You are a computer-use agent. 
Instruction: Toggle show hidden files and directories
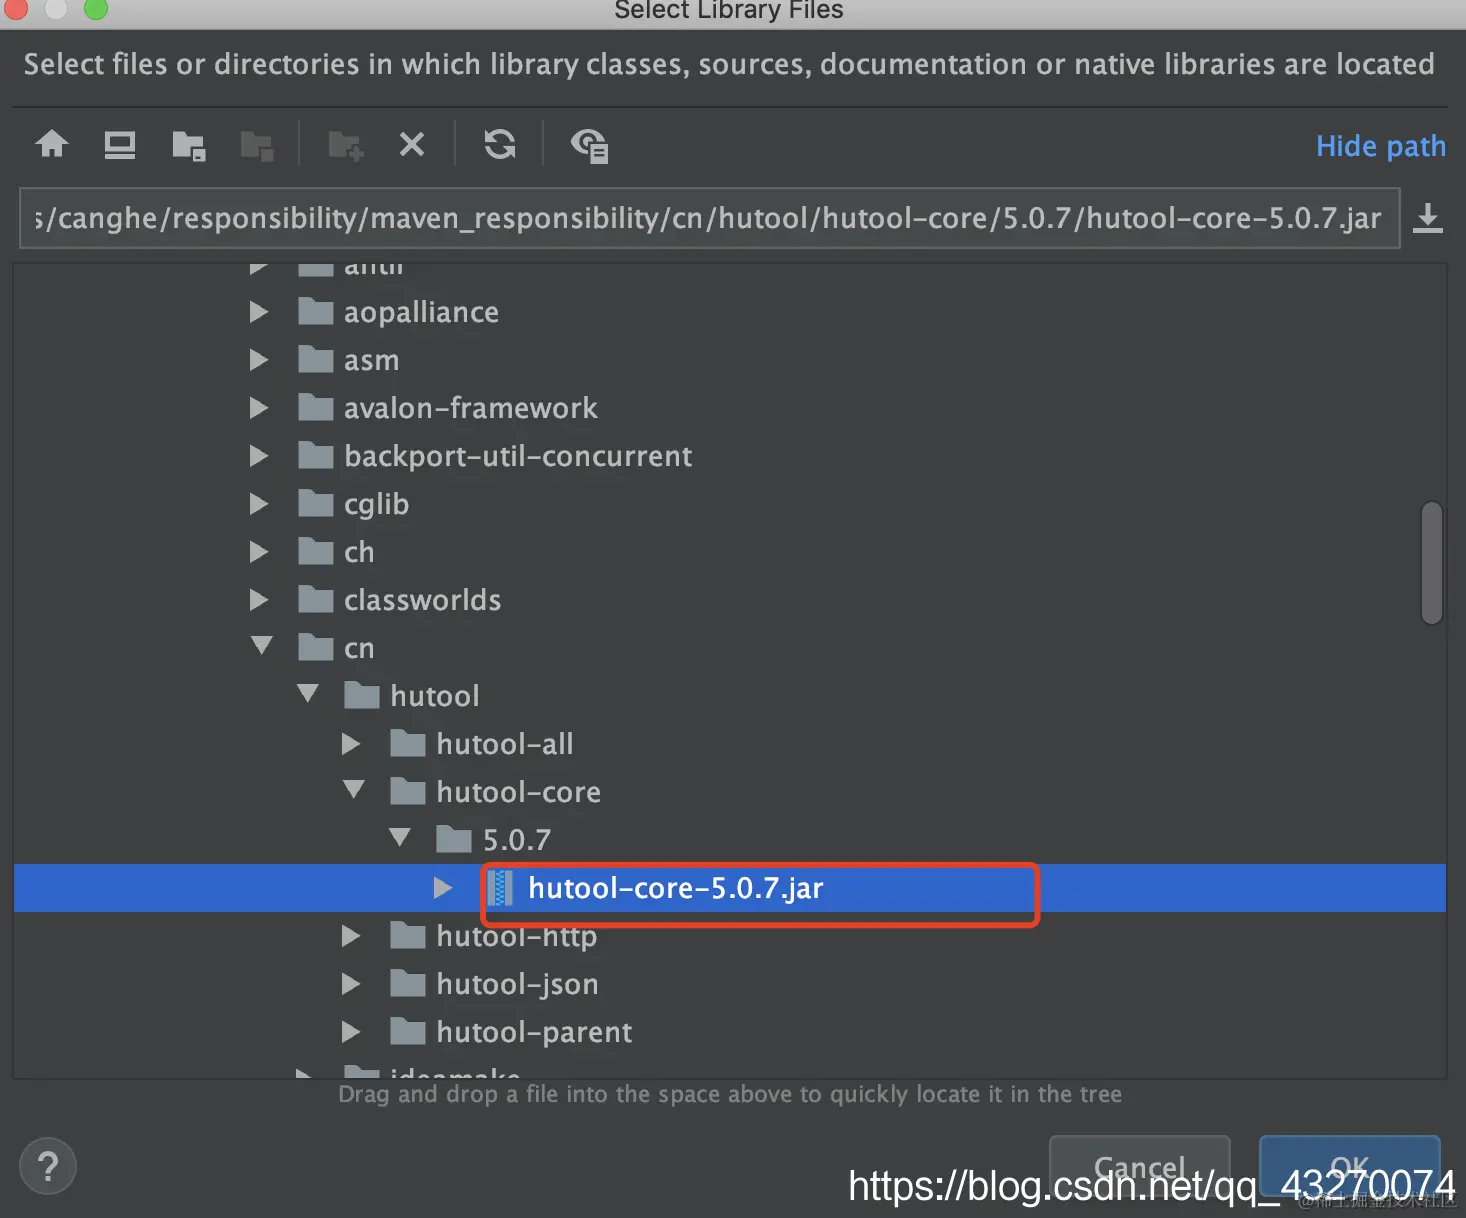pos(589,146)
